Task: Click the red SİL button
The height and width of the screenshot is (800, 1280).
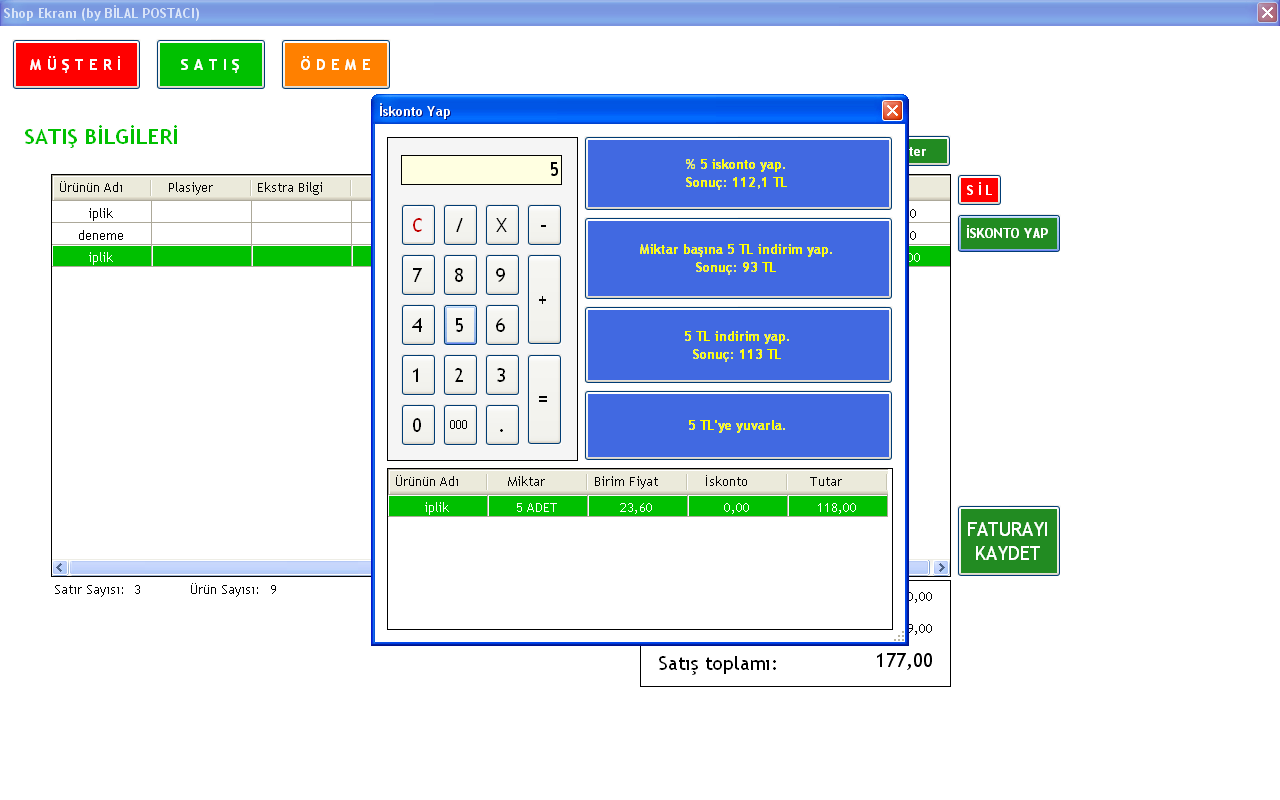Action: click(979, 190)
